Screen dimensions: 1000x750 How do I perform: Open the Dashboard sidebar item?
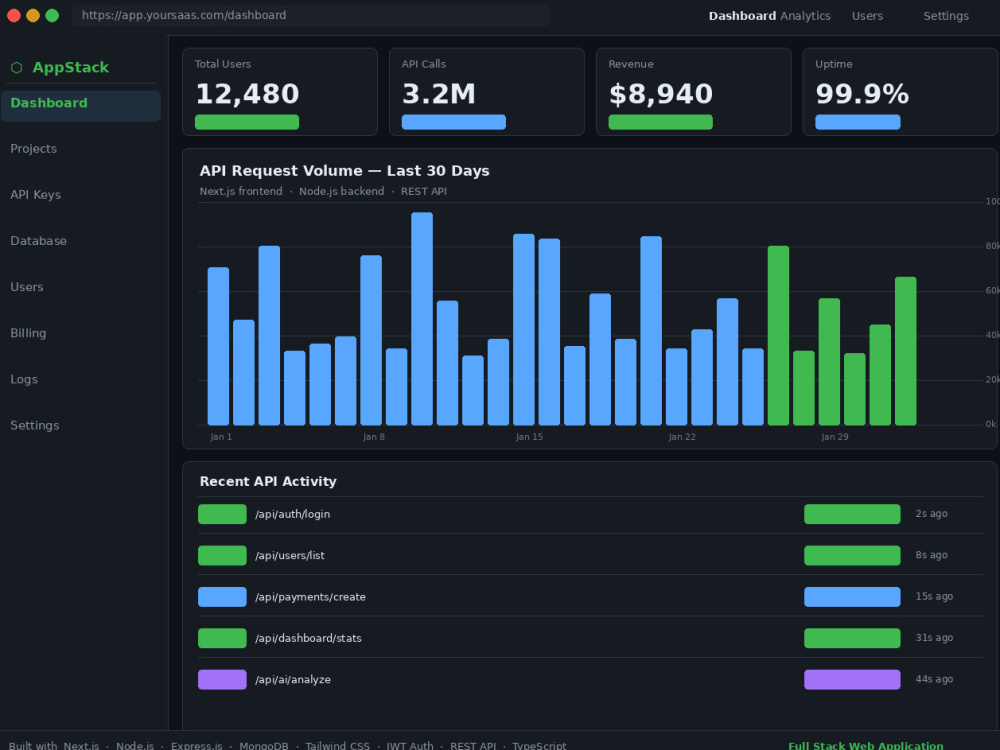coord(80,106)
